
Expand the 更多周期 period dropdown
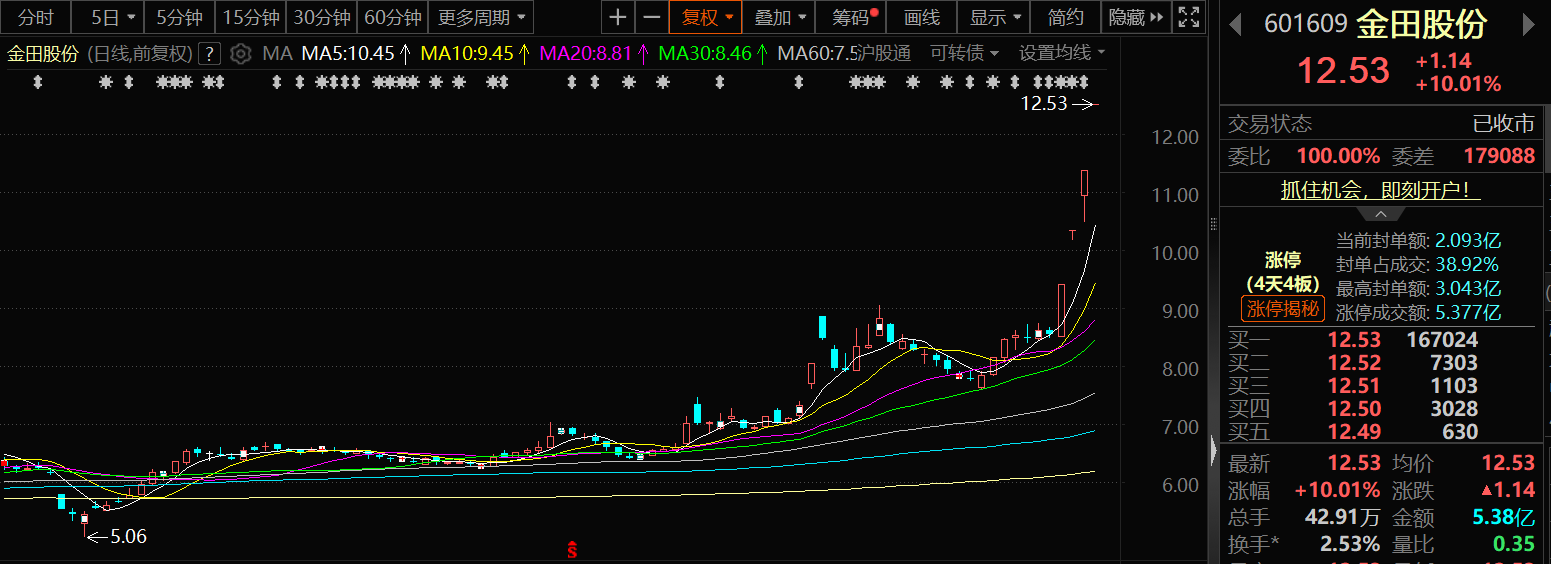tap(481, 17)
